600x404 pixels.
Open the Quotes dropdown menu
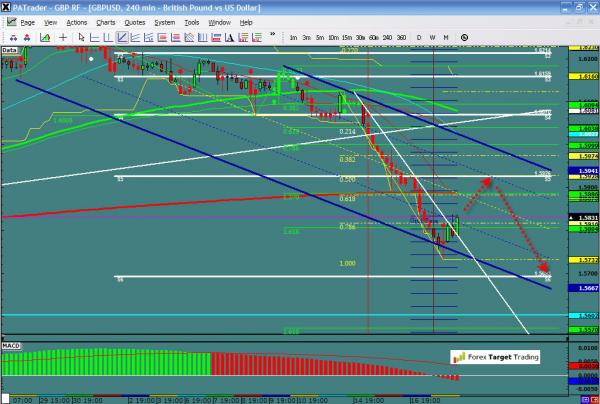pyautogui.click(x=136, y=21)
